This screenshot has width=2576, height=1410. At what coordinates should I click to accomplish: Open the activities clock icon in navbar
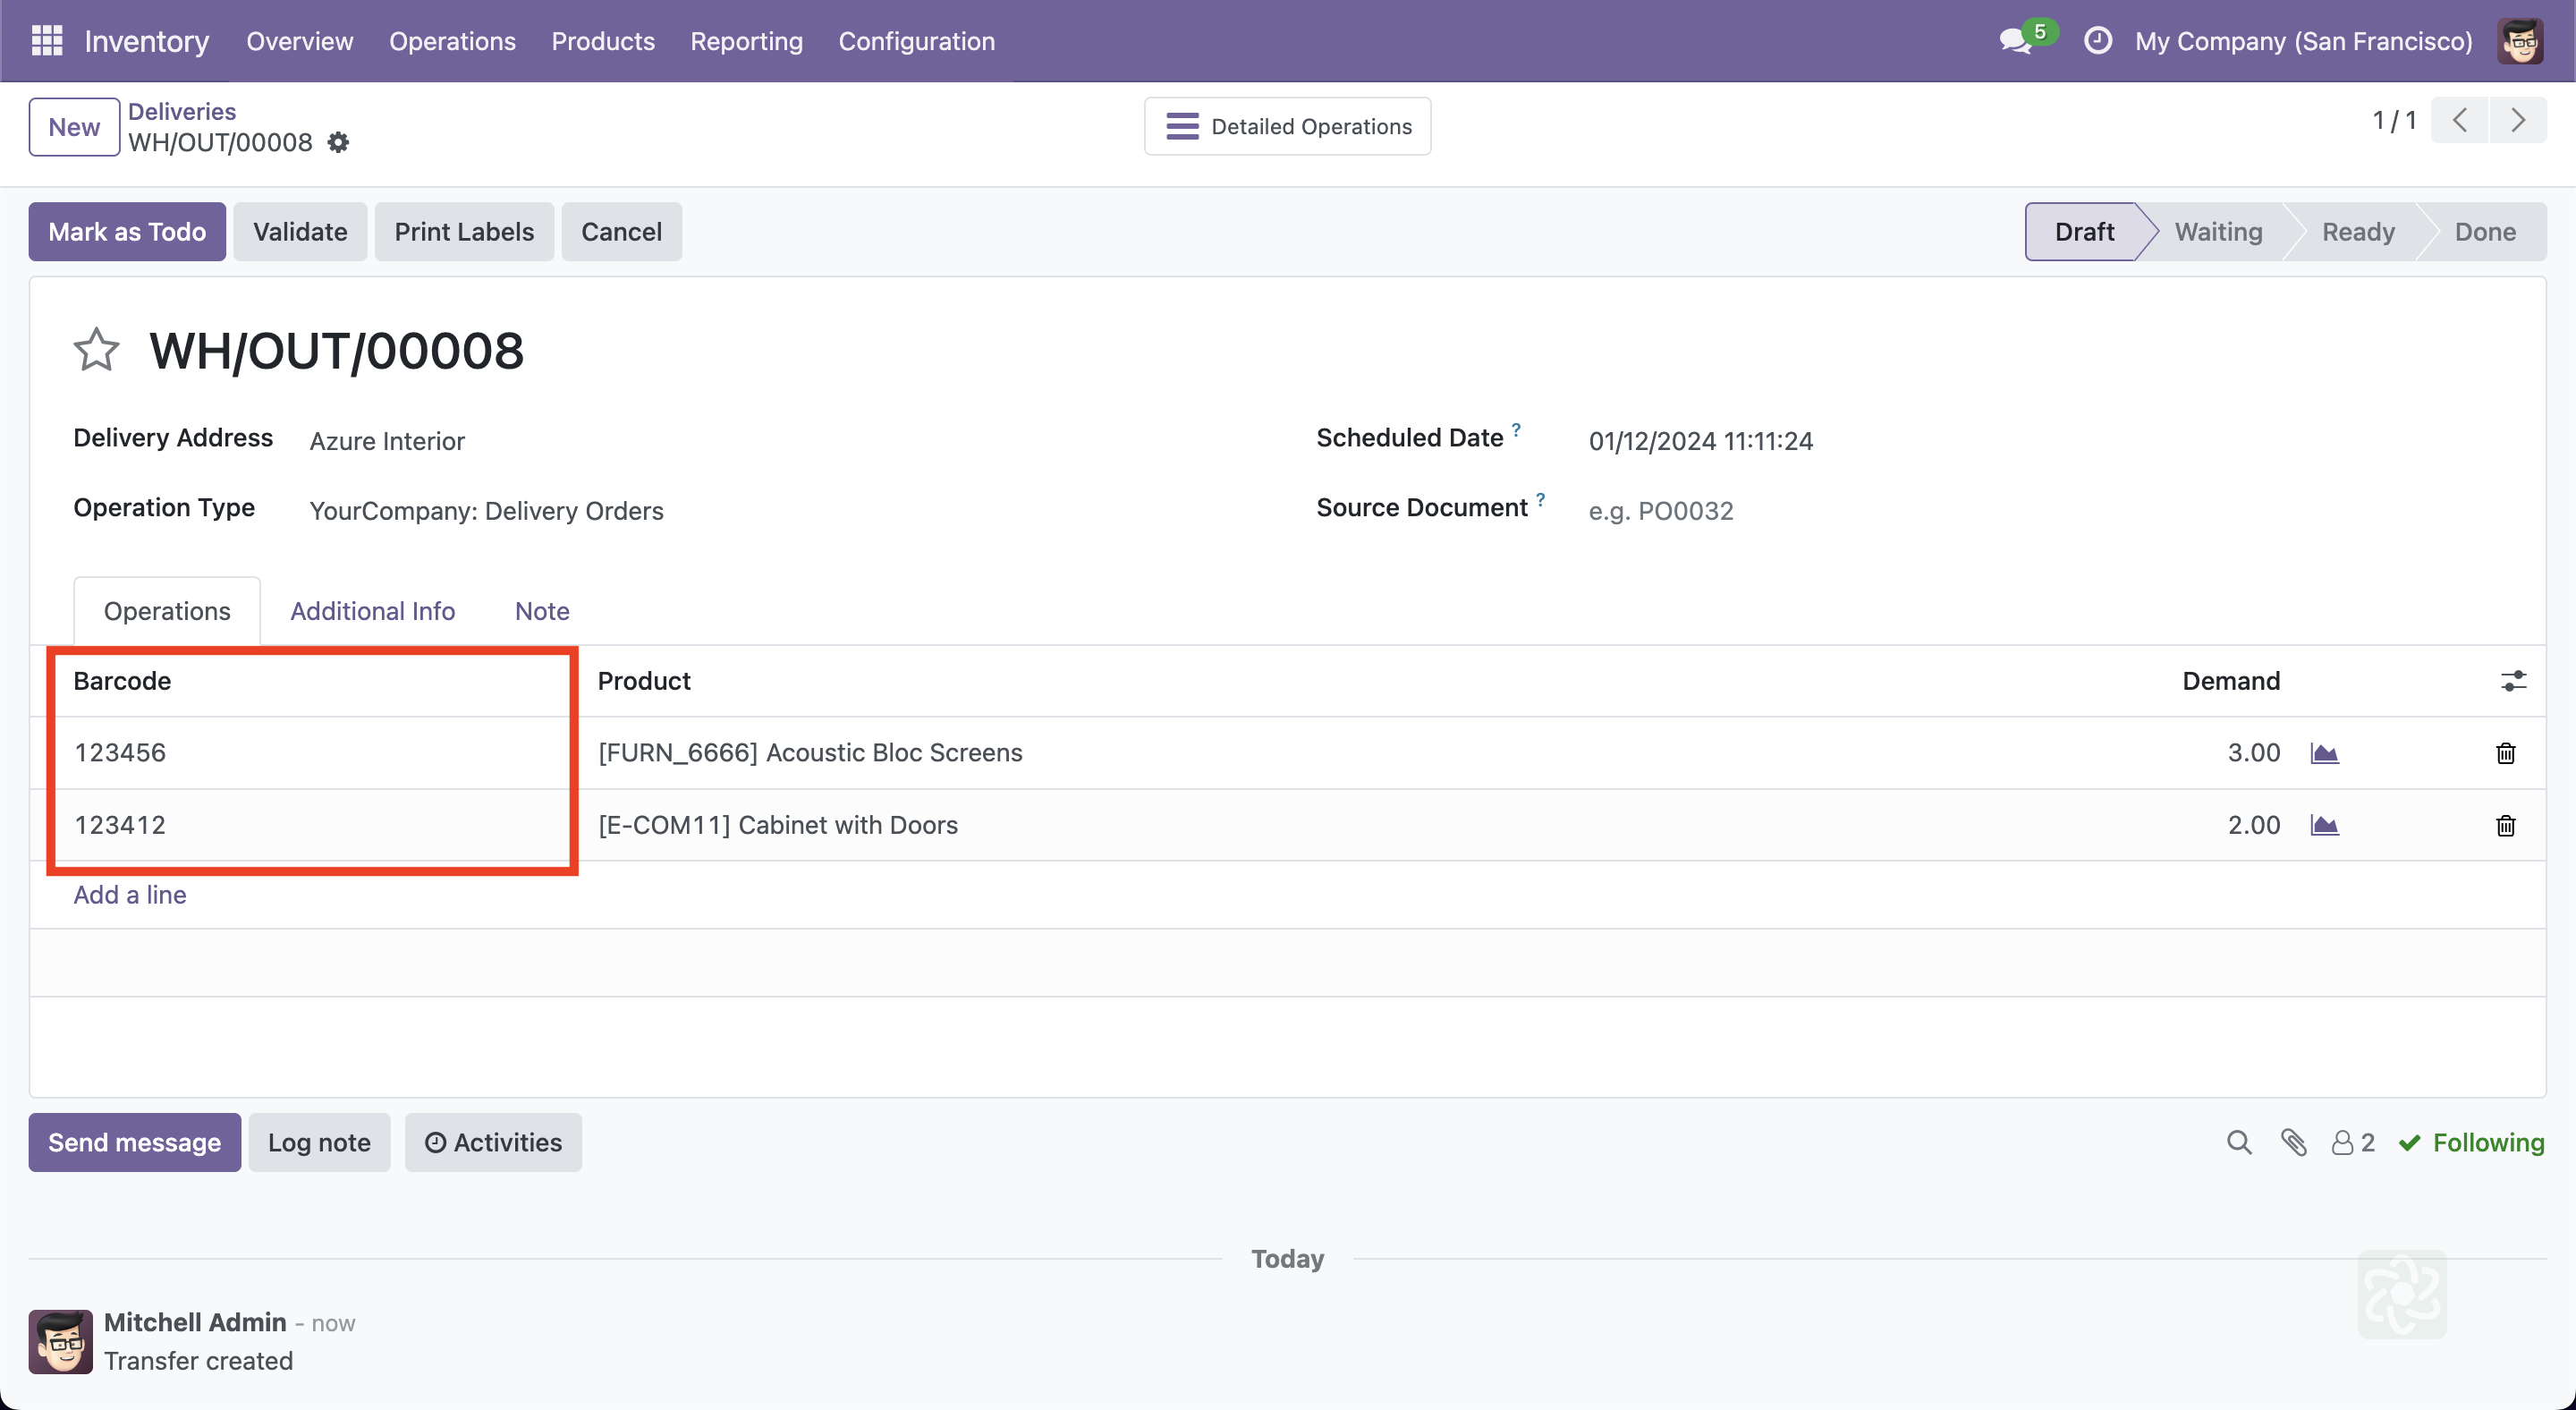tap(2097, 41)
